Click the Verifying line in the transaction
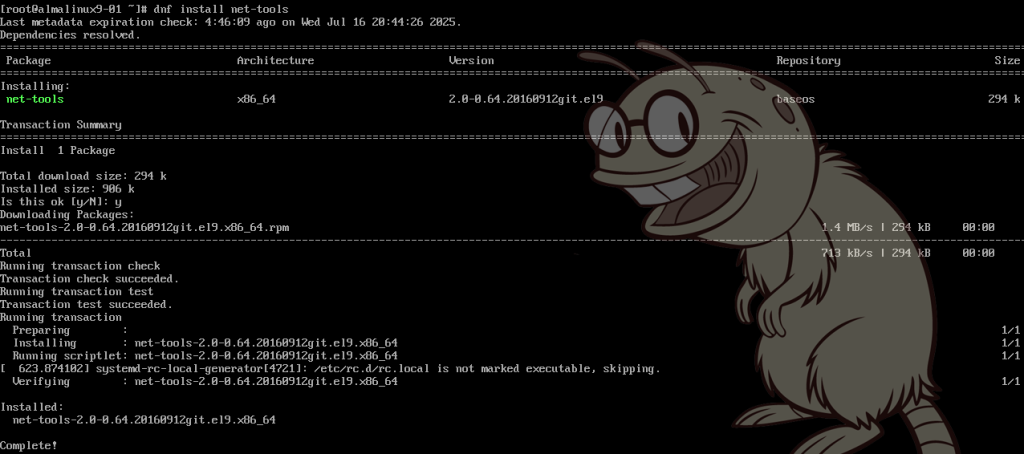The image size is (1024, 454). (205, 381)
